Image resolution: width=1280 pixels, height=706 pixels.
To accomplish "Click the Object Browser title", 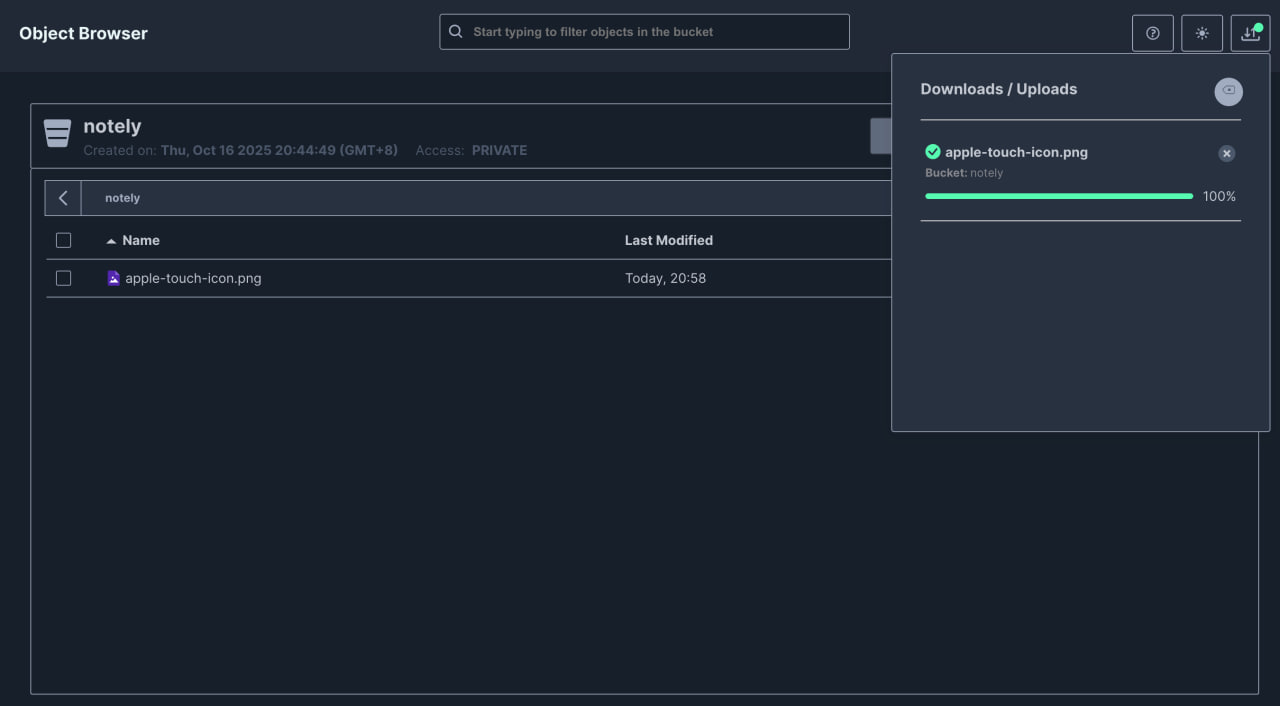I will pos(83,33).
